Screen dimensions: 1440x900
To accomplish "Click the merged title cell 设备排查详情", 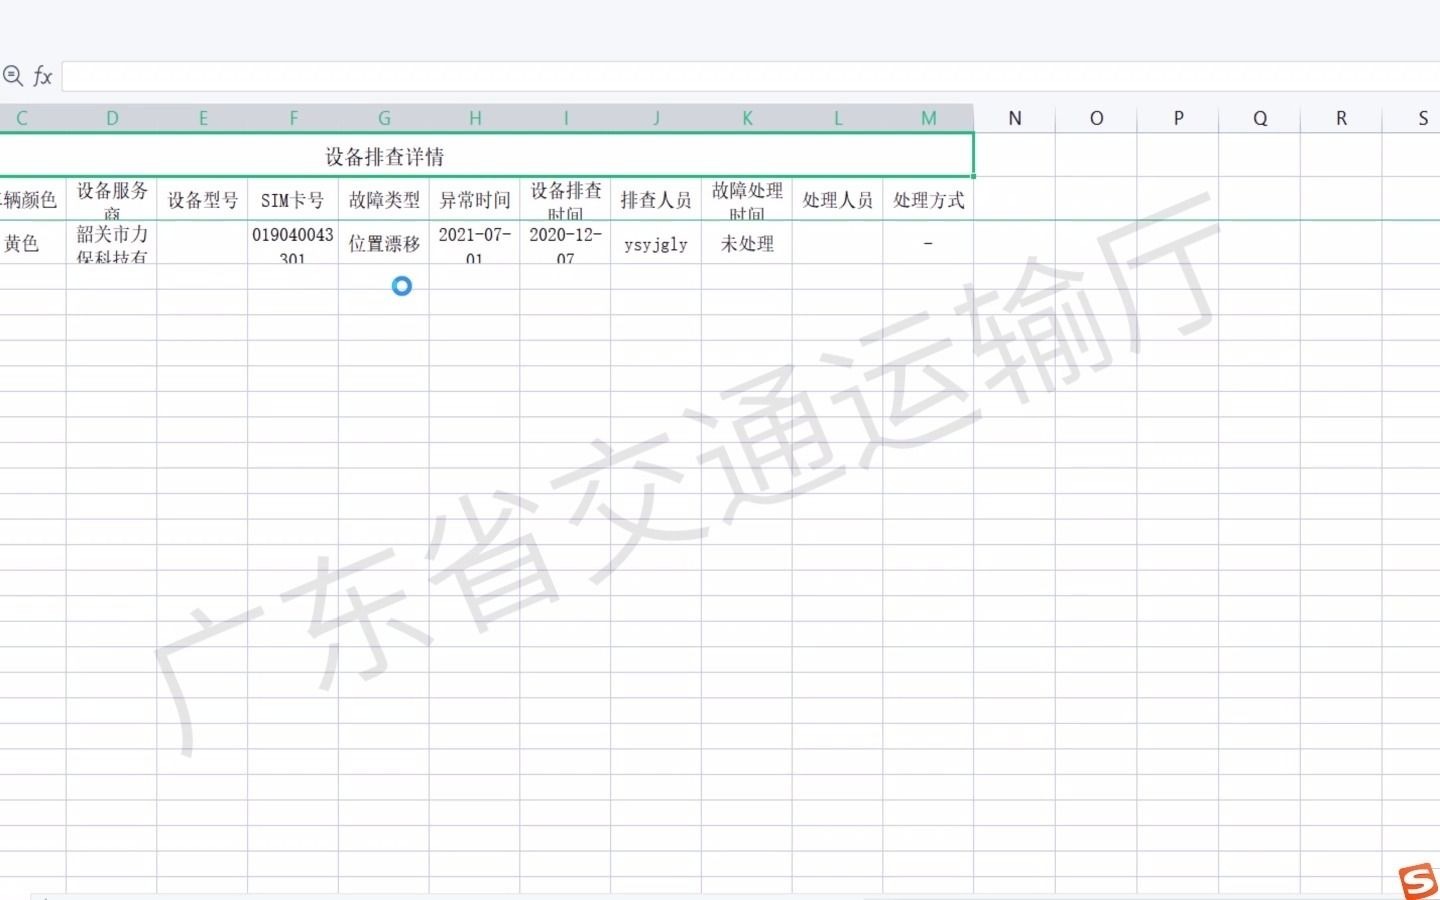I will click(x=486, y=156).
